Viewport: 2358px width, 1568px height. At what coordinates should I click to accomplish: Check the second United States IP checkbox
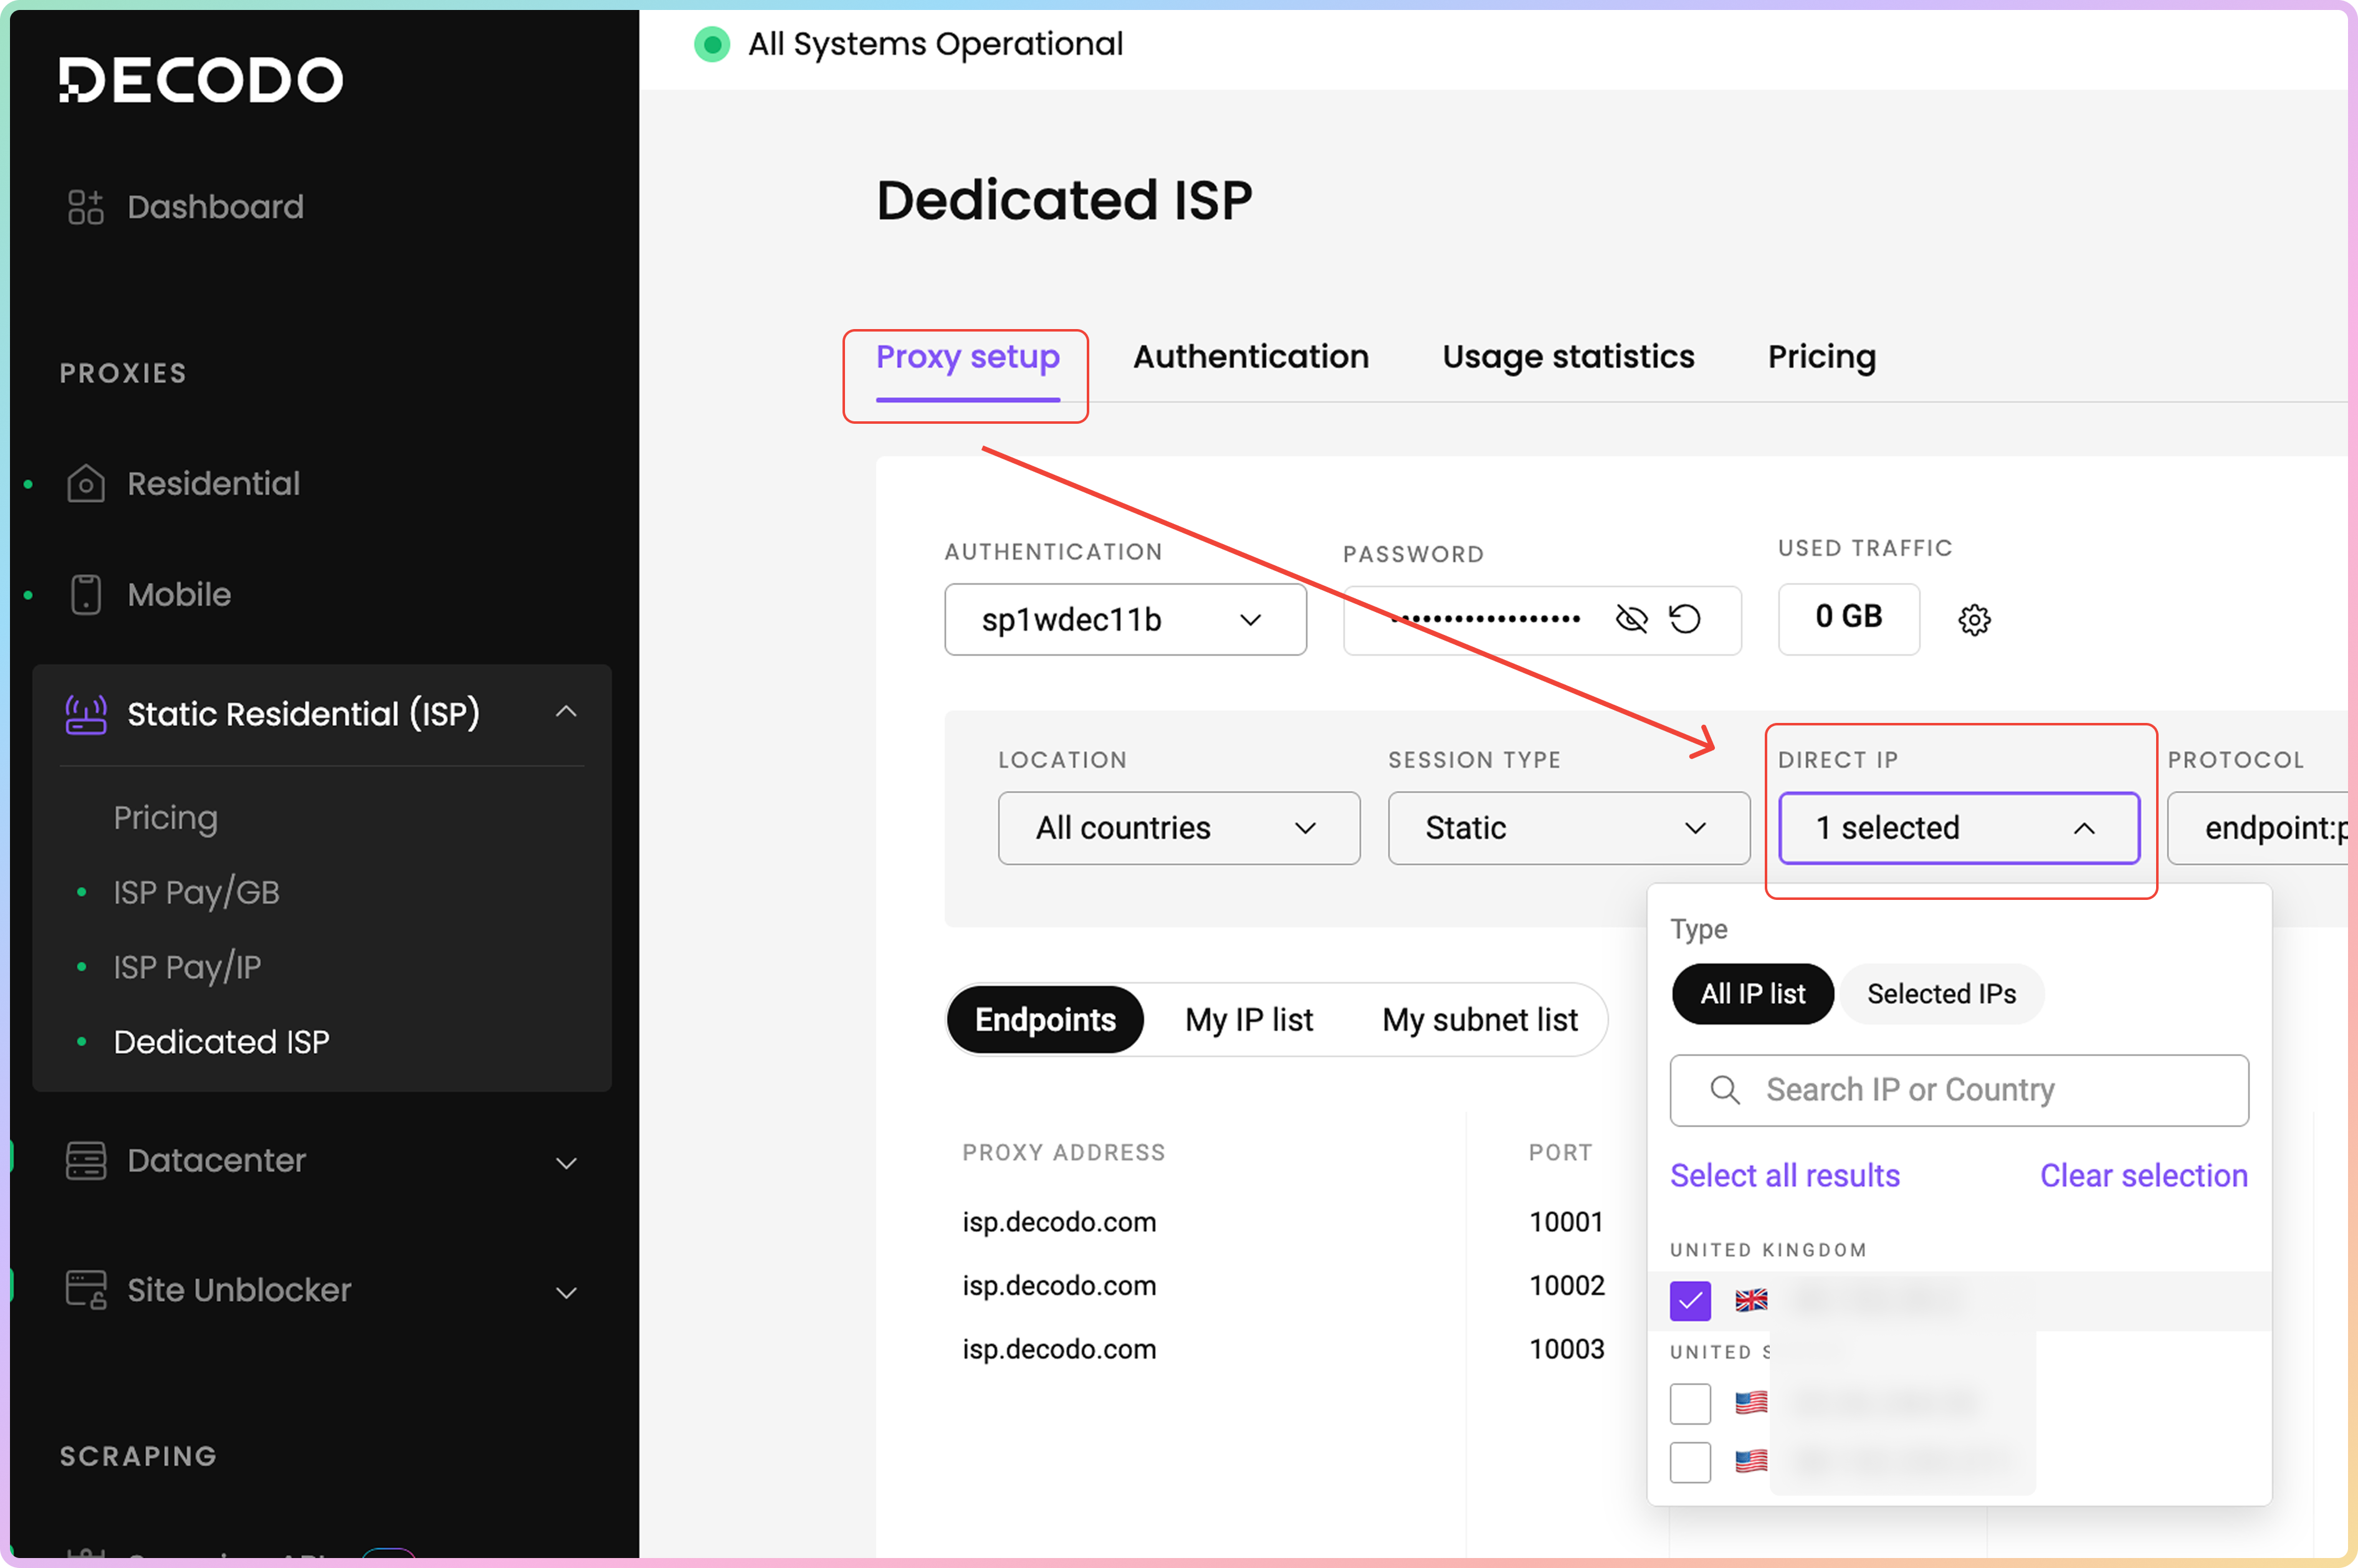pos(1690,1462)
